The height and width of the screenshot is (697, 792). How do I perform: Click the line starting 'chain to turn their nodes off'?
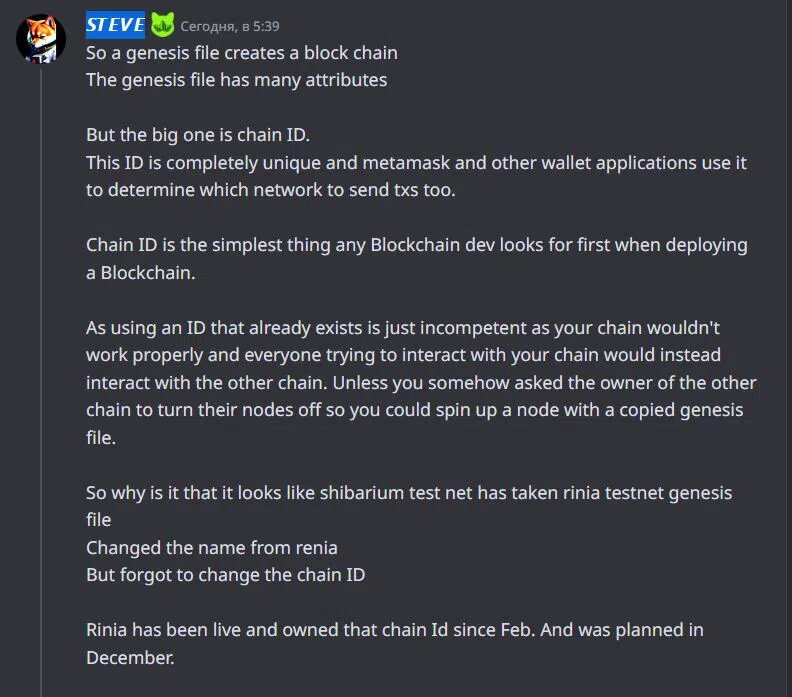414,410
